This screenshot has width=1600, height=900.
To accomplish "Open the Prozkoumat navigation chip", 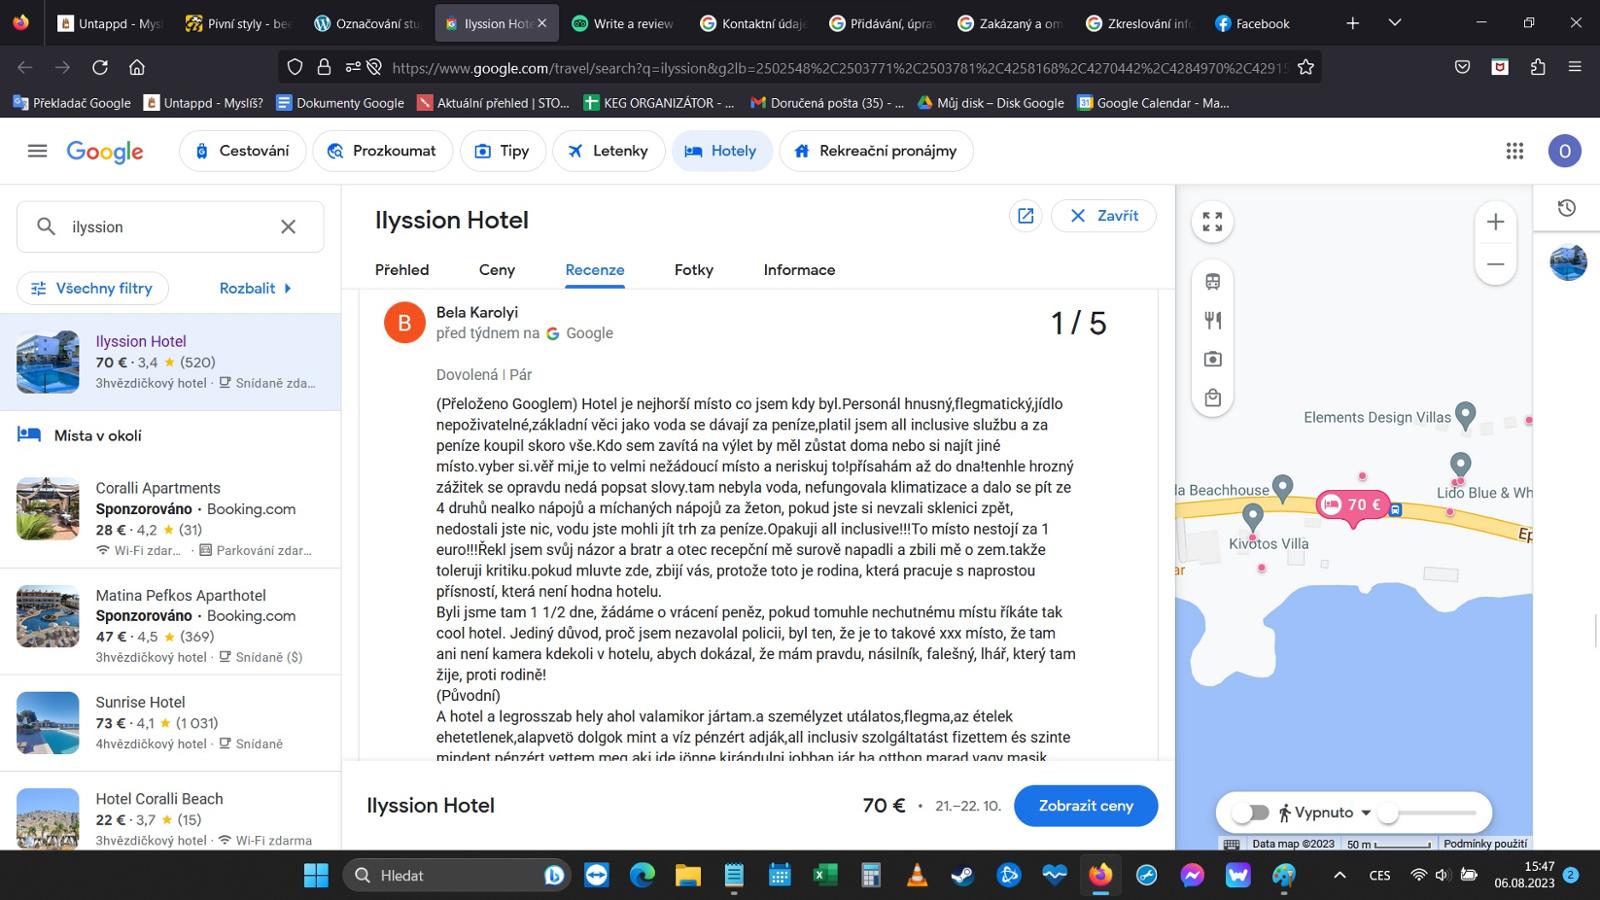I will [x=383, y=151].
